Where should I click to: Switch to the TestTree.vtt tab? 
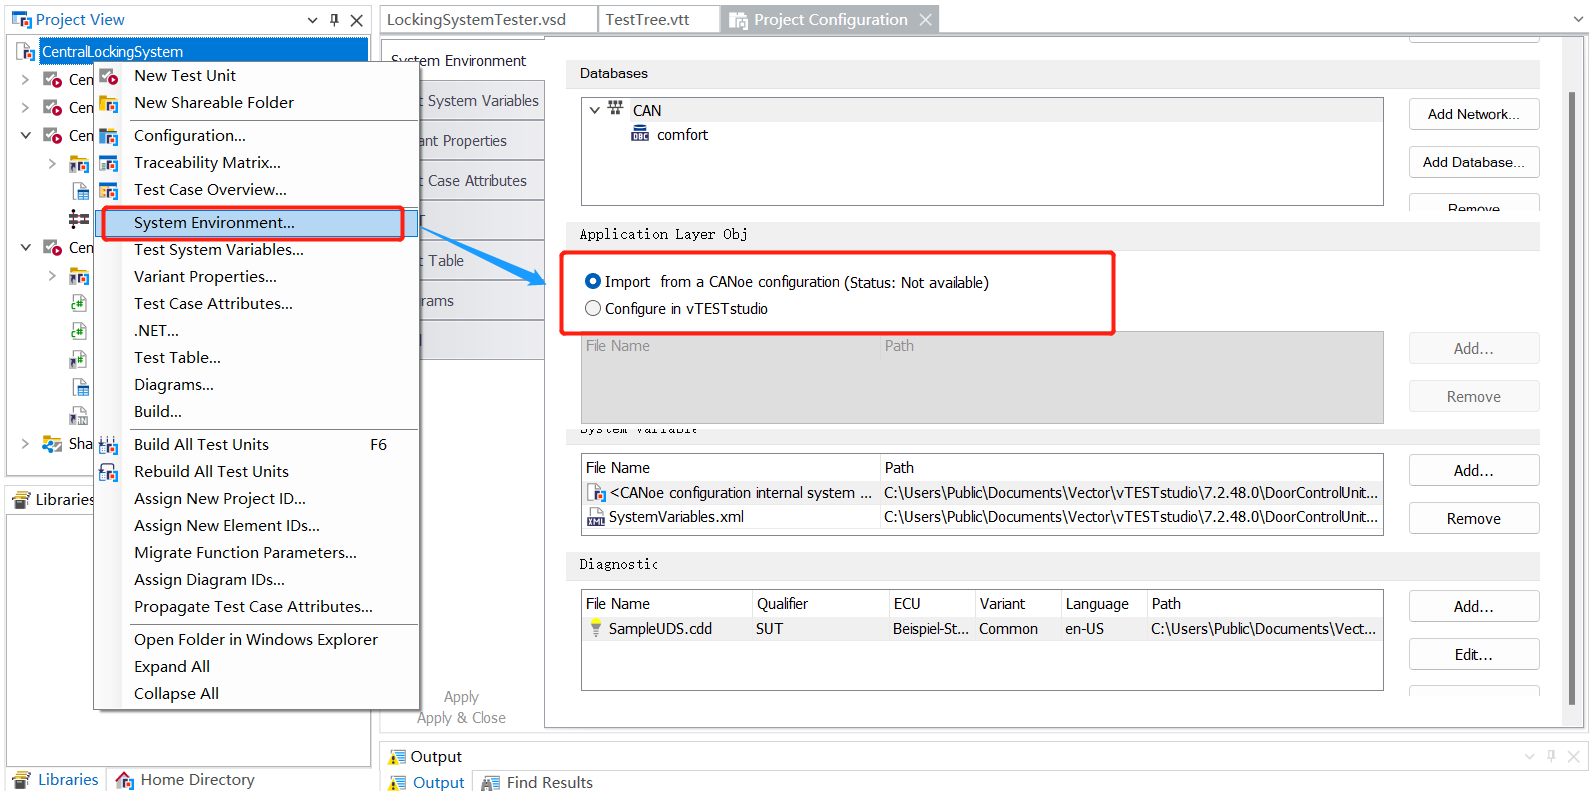pyautogui.click(x=659, y=19)
